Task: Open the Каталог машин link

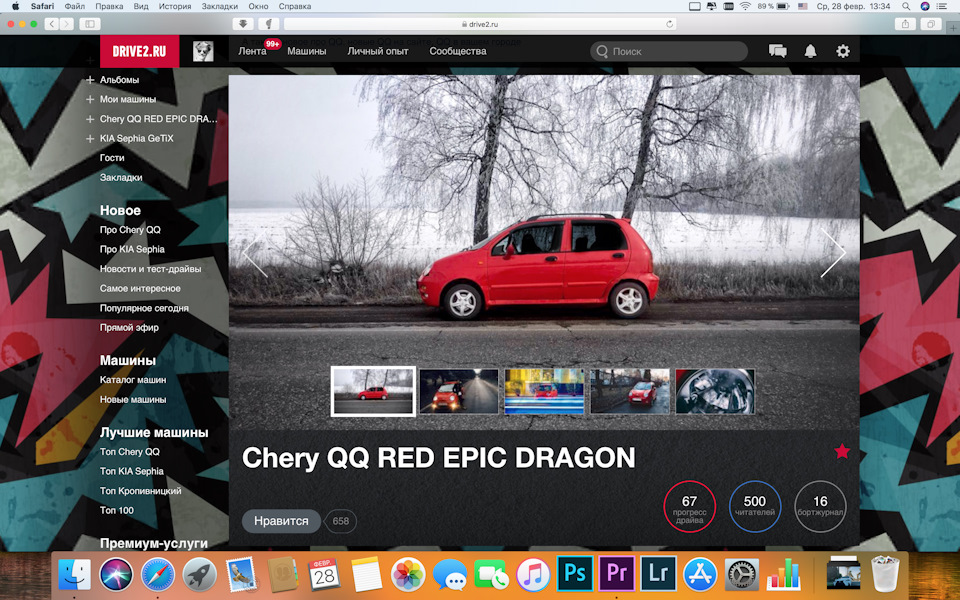Action: [x=133, y=380]
